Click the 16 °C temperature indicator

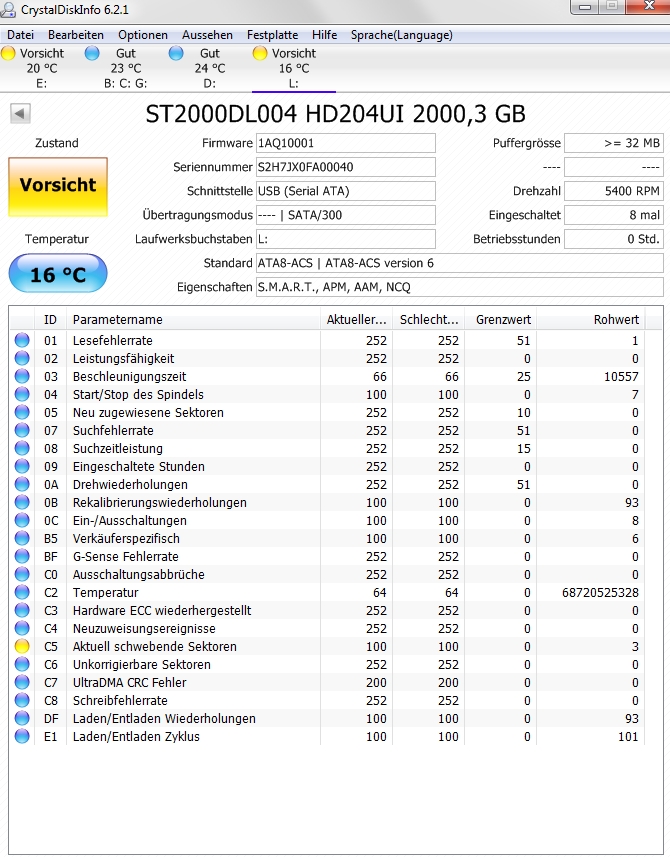58,273
